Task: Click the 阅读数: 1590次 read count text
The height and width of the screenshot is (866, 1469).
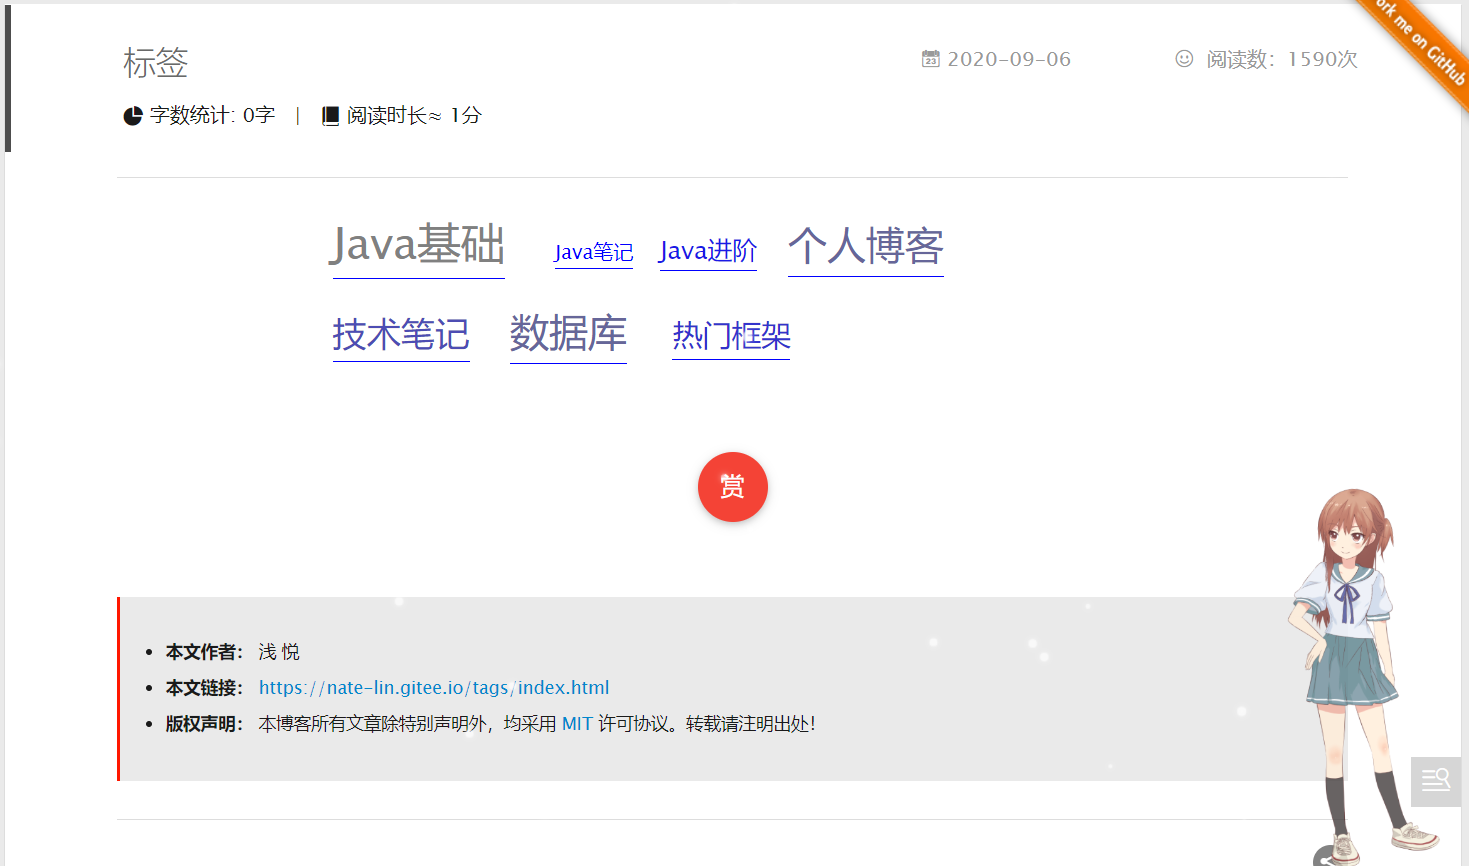Action: [x=1281, y=60]
